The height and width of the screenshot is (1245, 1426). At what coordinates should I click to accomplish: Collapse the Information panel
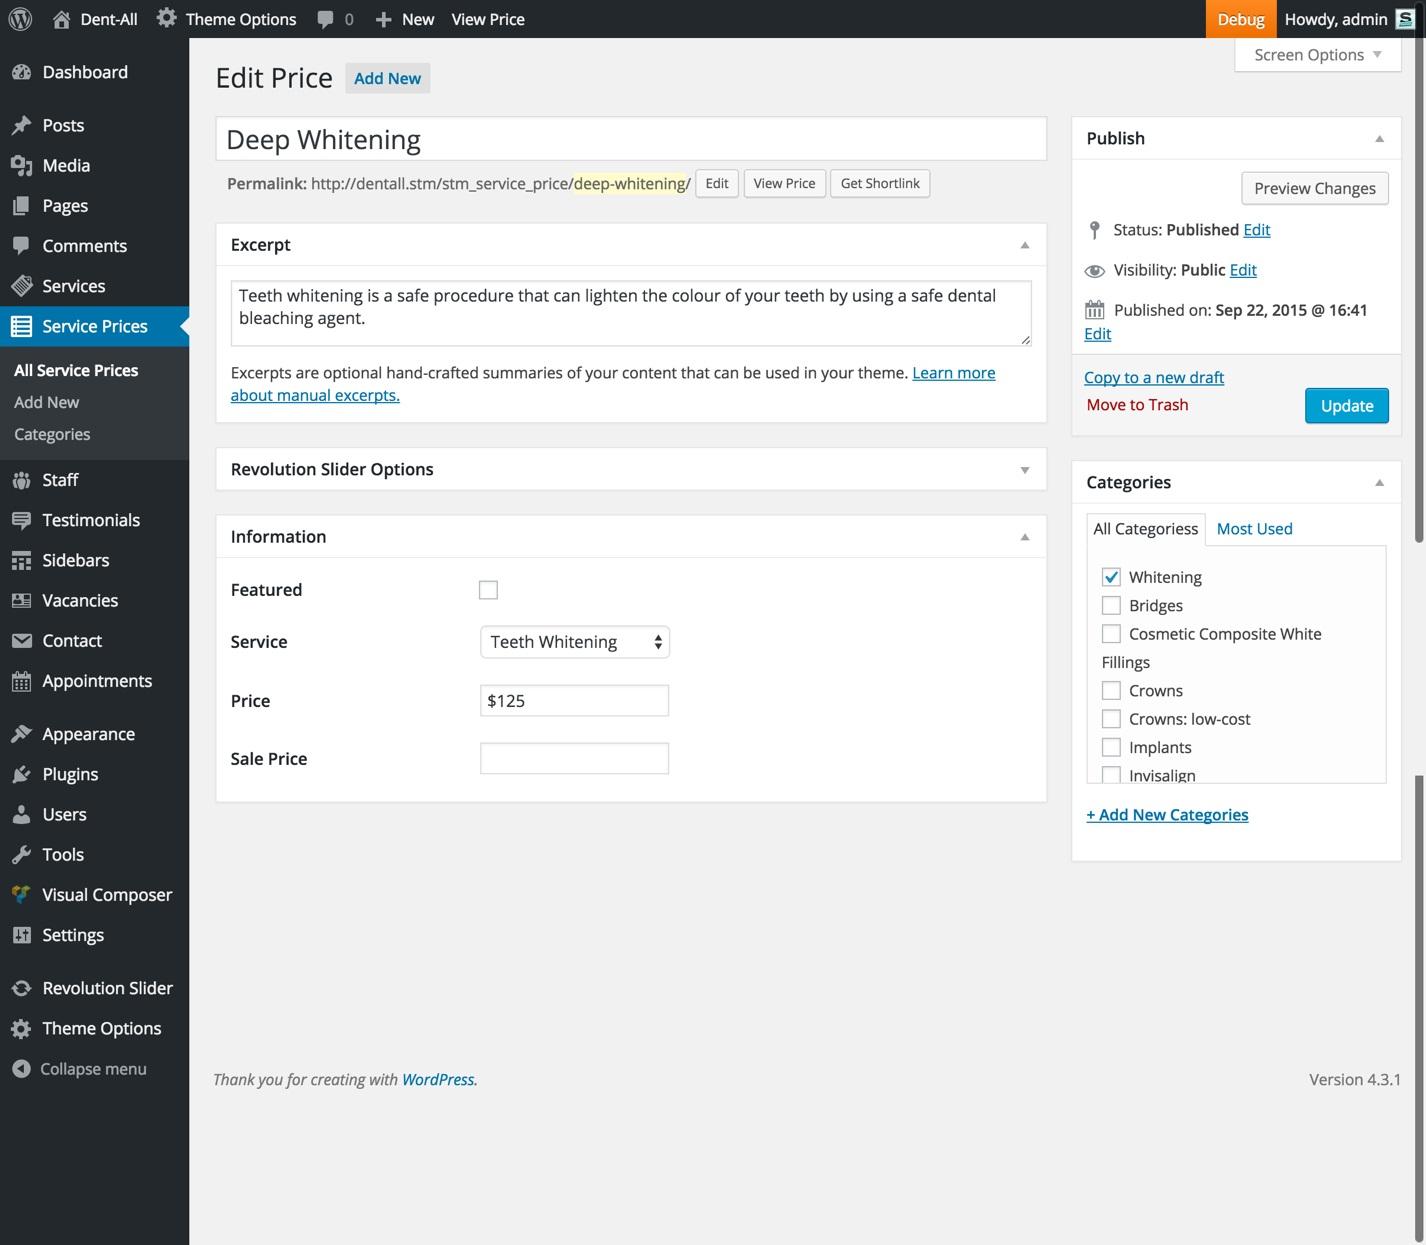[x=1024, y=537]
